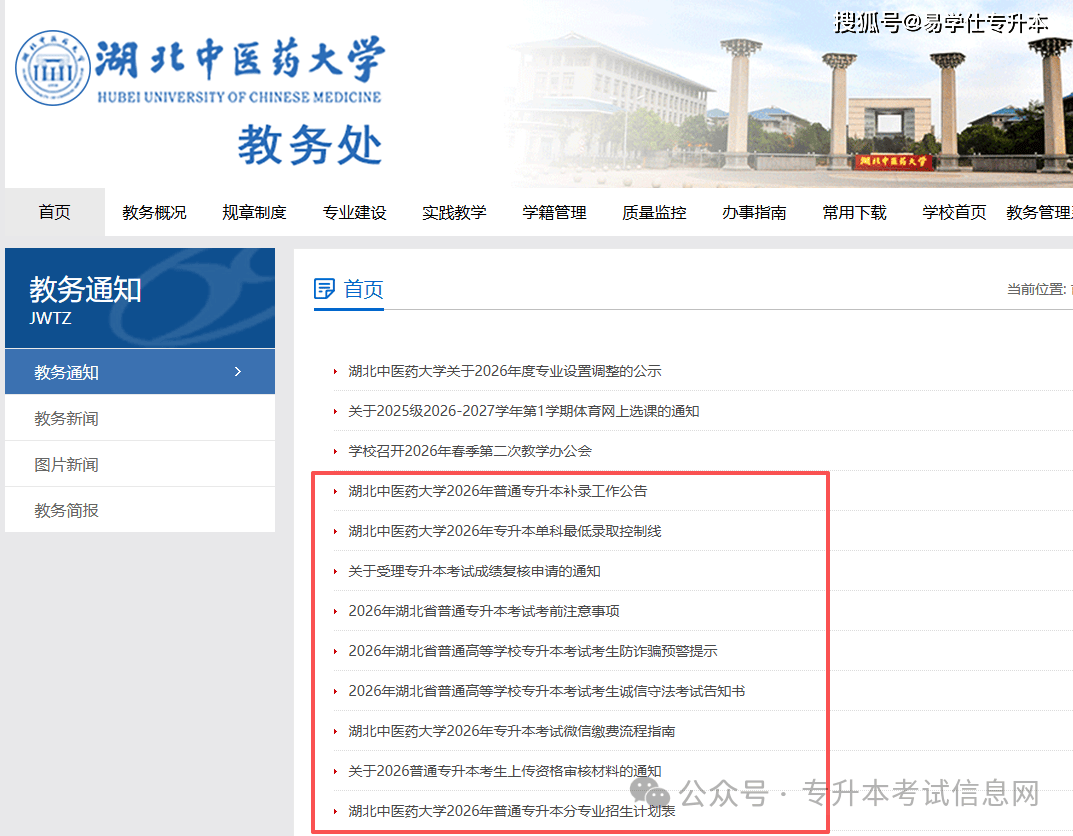Open 教务简报 in the sidebar
The height and width of the screenshot is (836, 1073).
pos(140,510)
